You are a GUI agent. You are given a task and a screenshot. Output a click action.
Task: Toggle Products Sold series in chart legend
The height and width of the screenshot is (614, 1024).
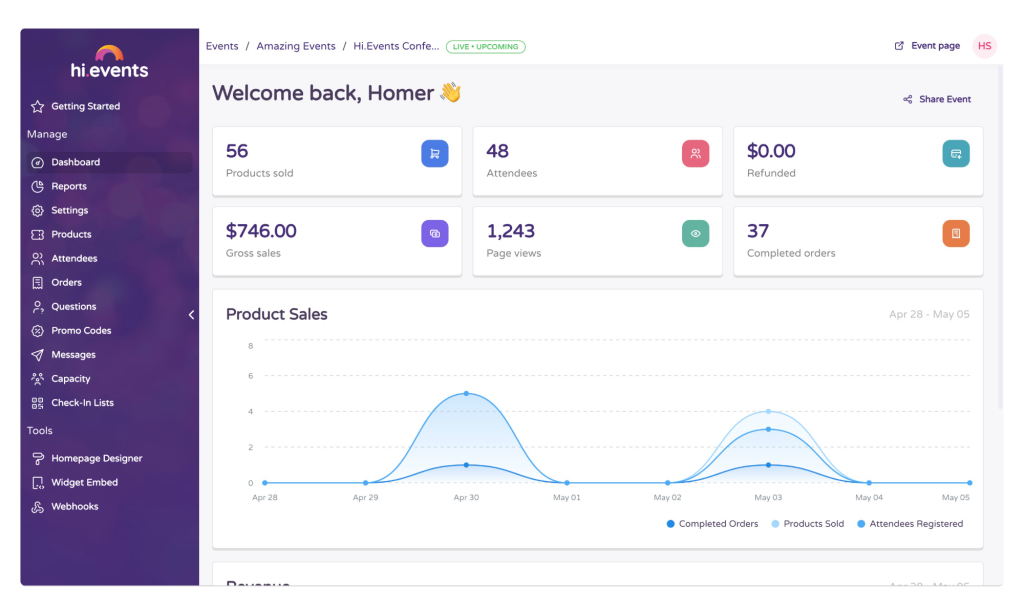click(x=809, y=524)
